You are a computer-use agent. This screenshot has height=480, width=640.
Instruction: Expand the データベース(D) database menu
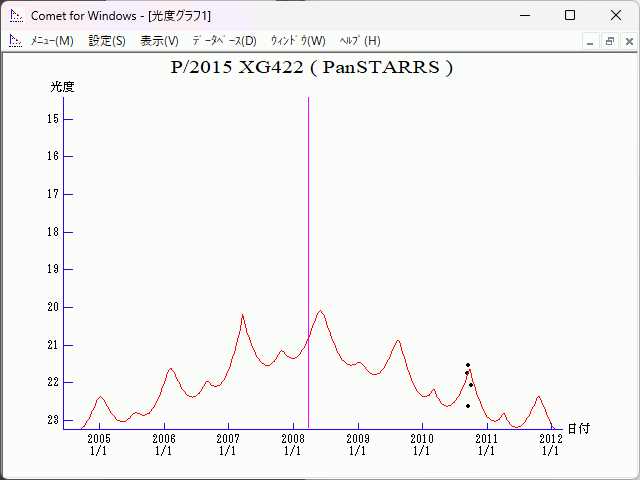coord(224,41)
